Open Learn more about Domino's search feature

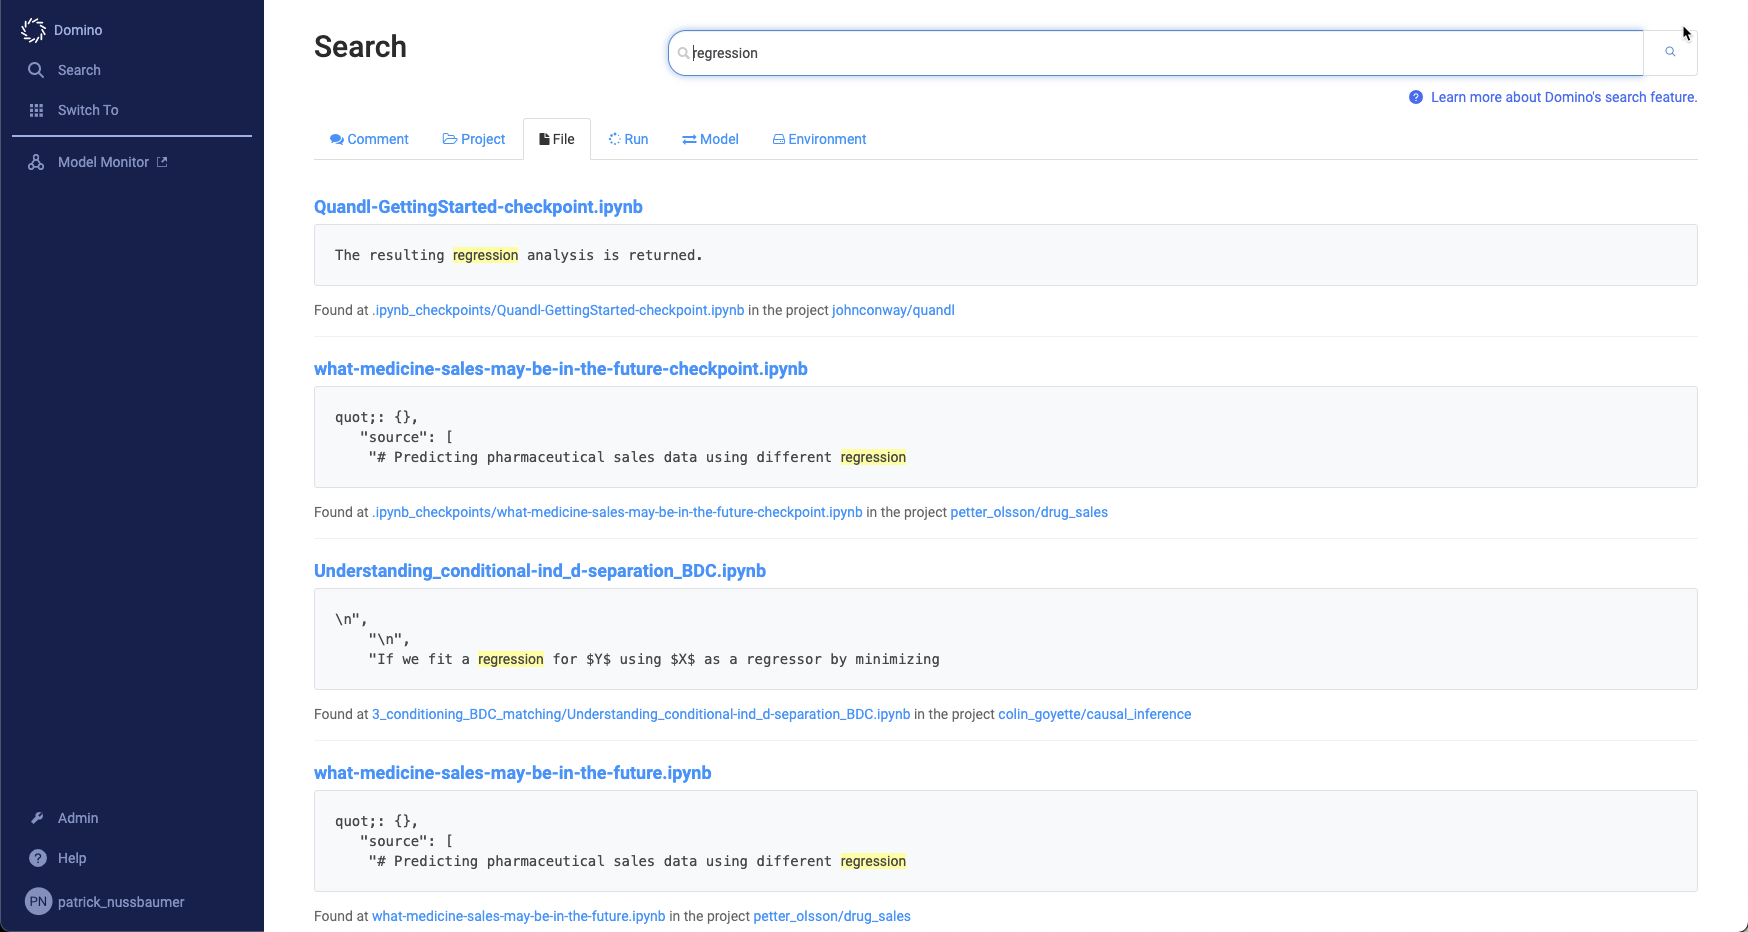coord(1563,97)
